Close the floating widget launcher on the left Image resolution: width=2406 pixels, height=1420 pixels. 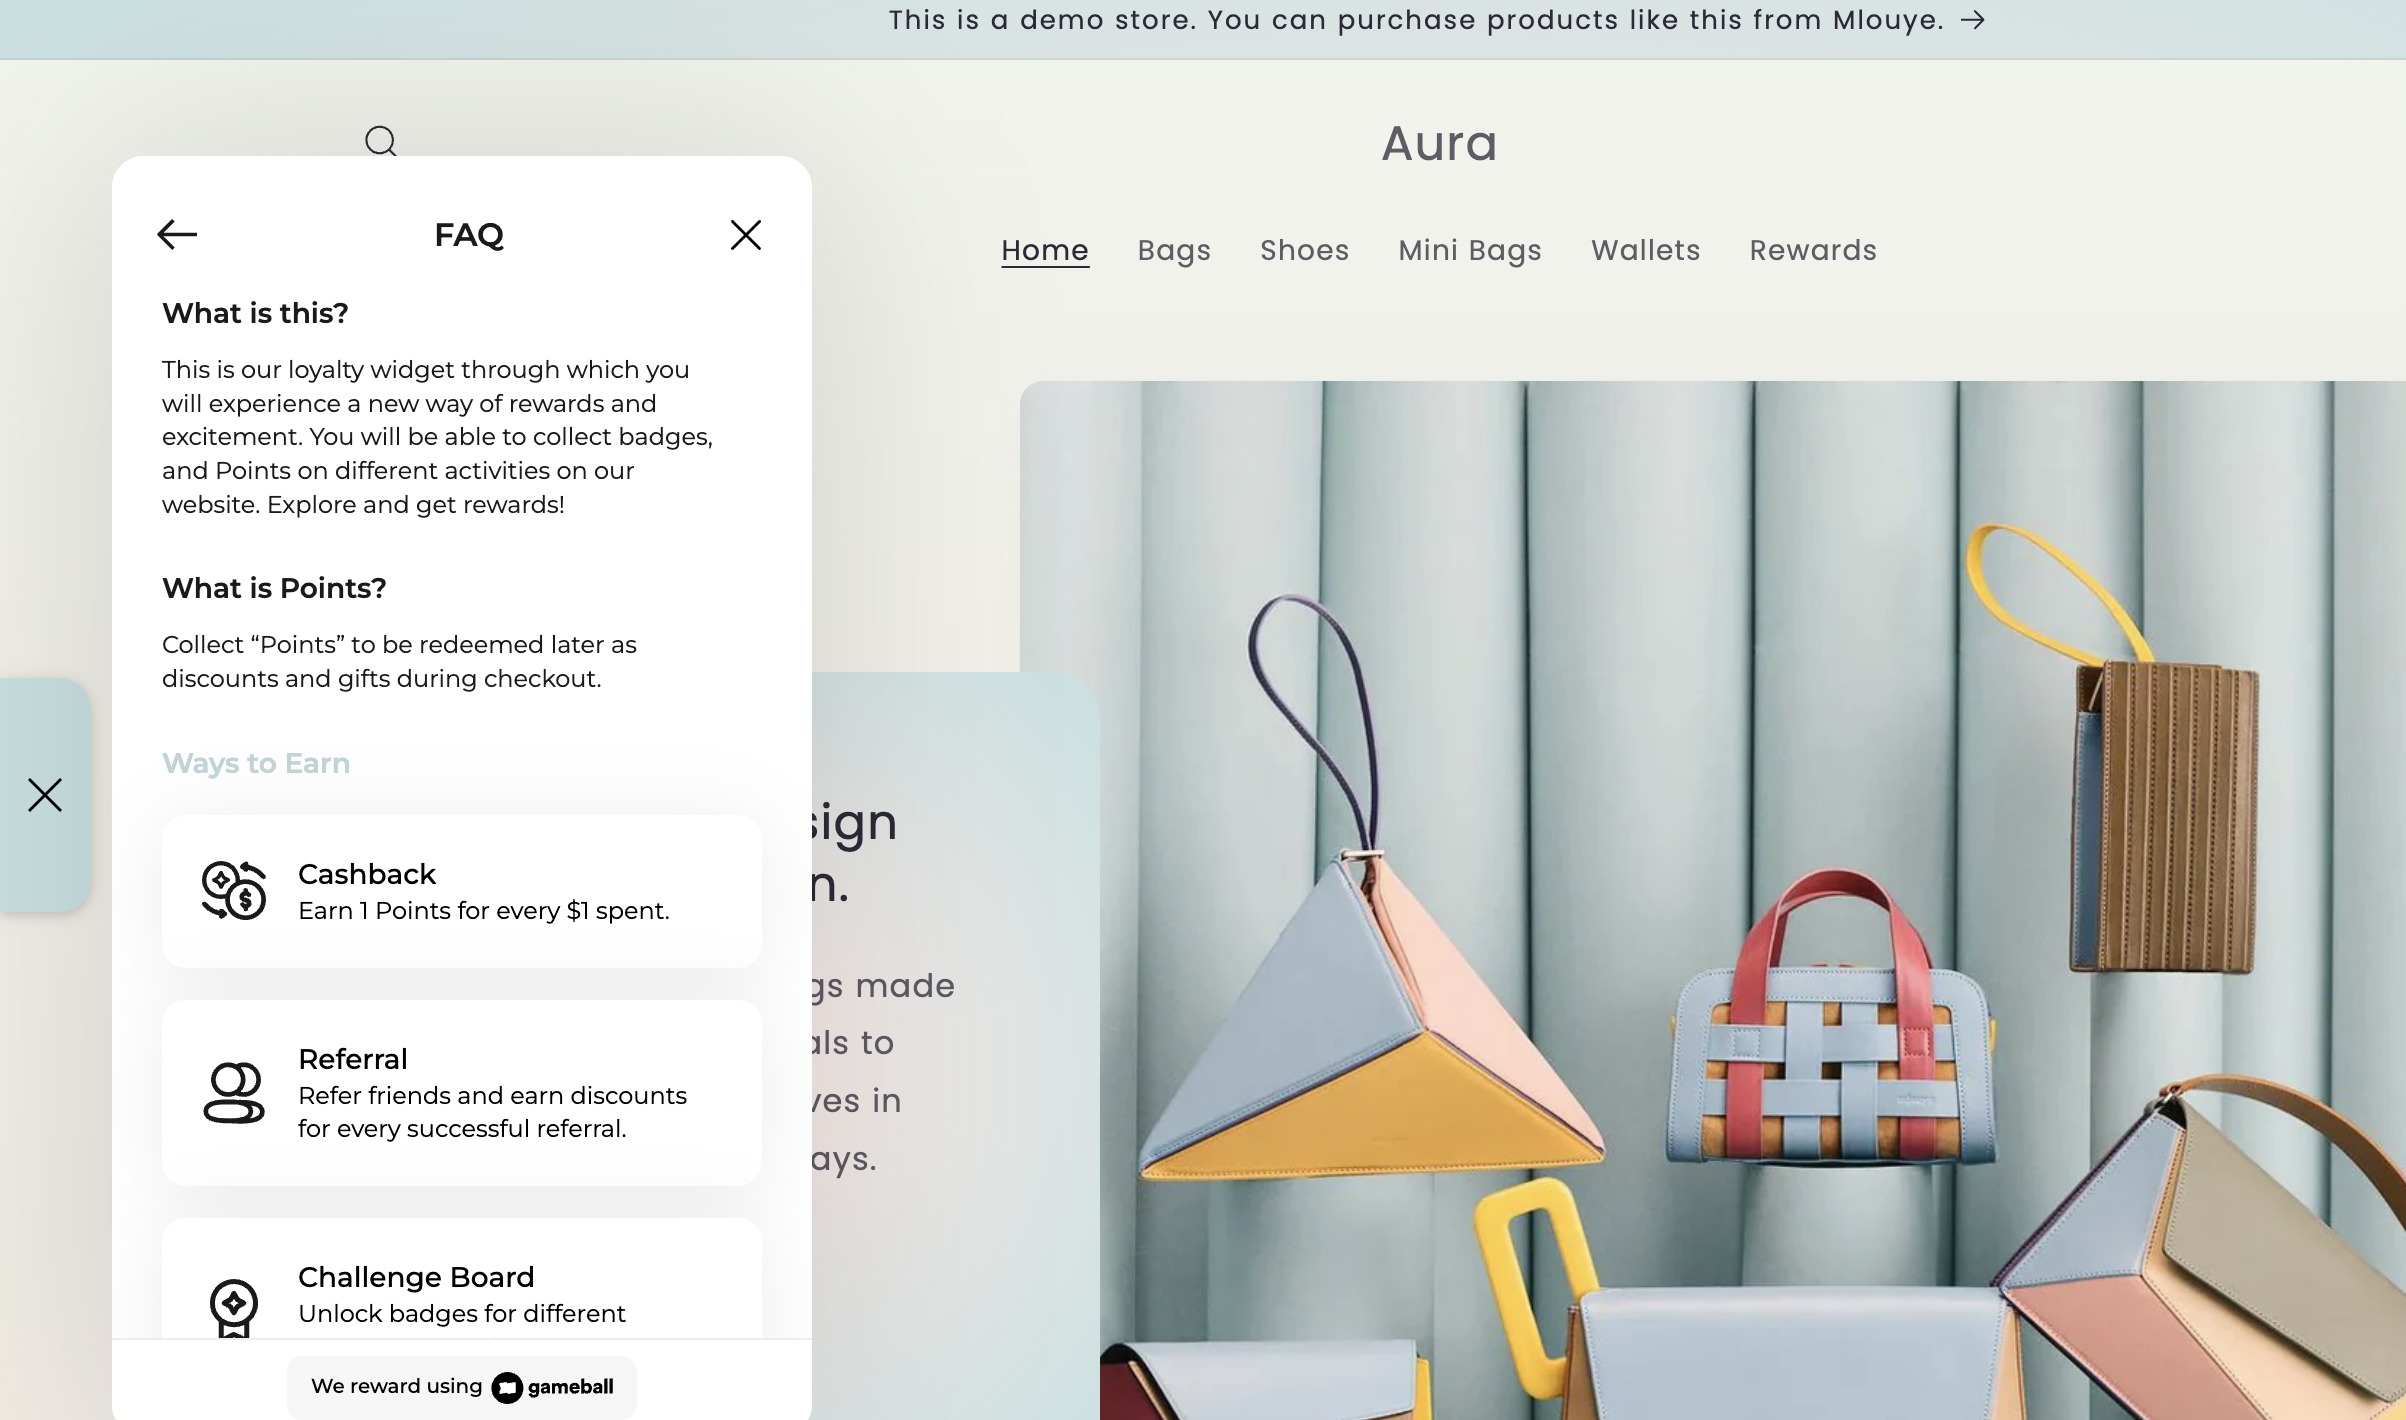pos(45,795)
